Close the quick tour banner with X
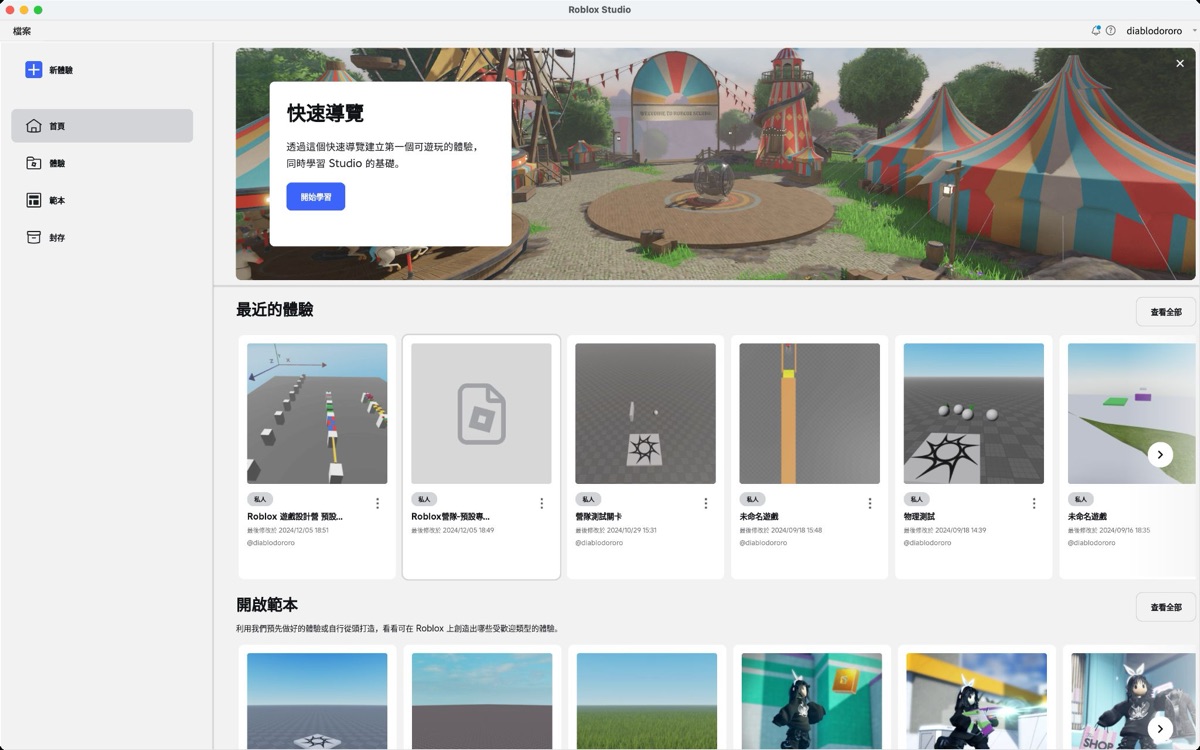 [x=1180, y=63]
